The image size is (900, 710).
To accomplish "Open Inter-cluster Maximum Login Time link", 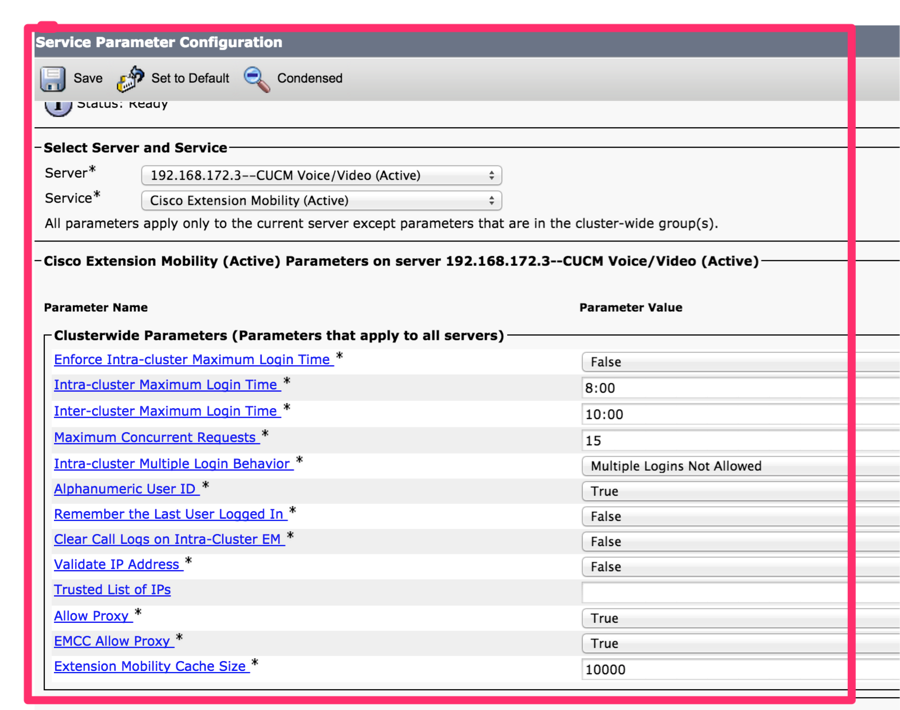I will click(x=167, y=411).
